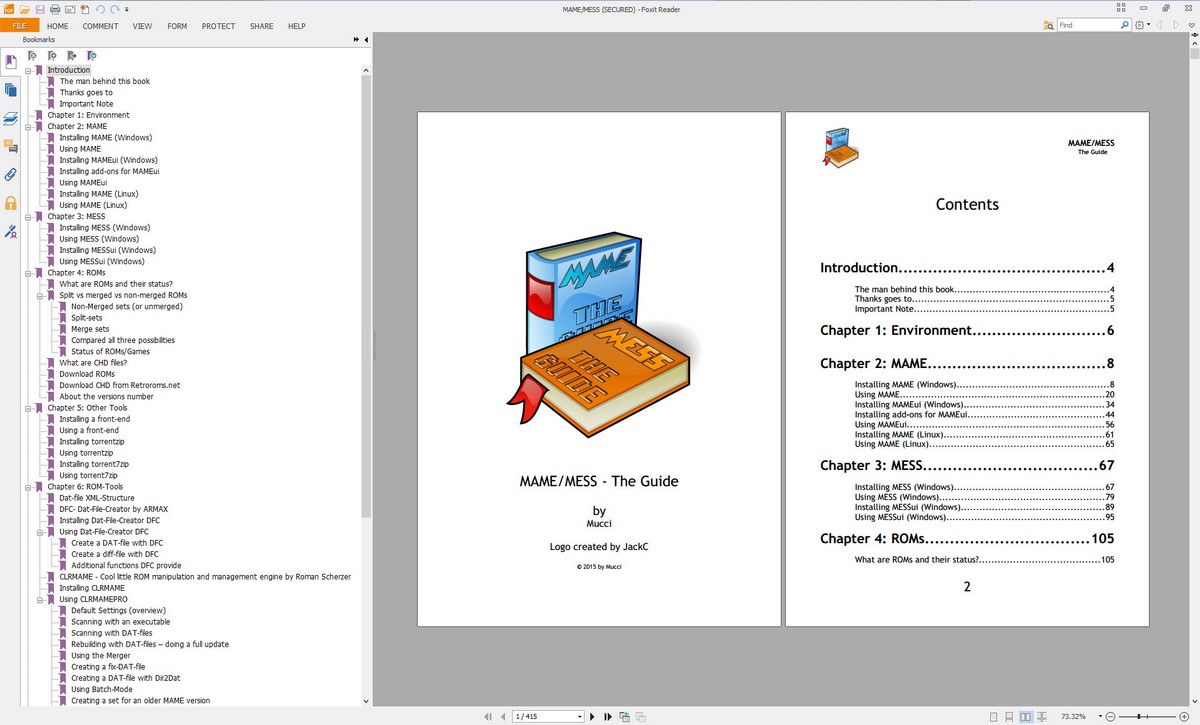The height and width of the screenshot is (725, 1200).
Task: Switch to single page view mode
Action: (993, 716)
